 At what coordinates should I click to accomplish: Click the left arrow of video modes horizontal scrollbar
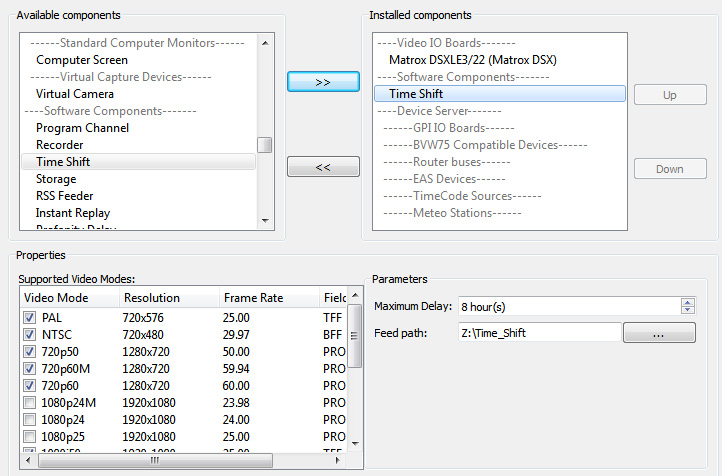click(28, 460)
